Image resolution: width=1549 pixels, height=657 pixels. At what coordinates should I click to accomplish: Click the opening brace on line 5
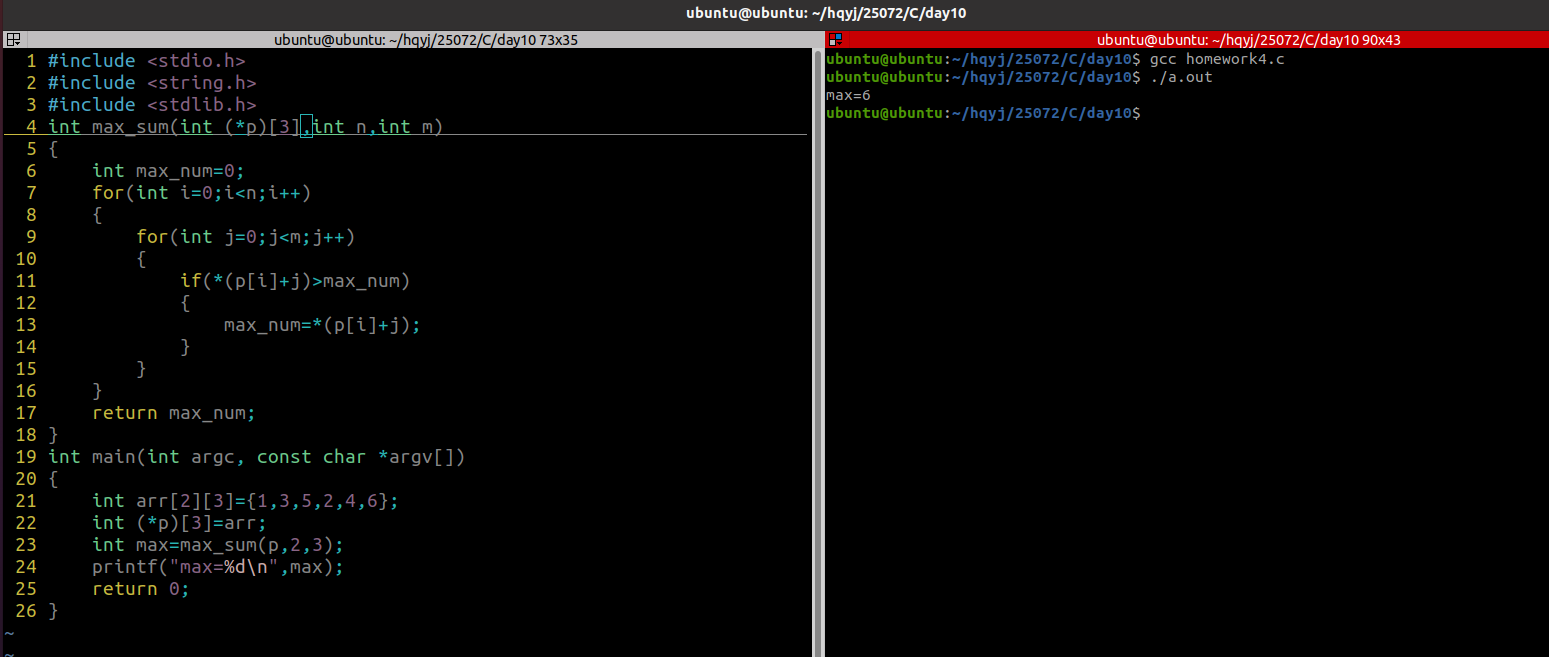click(53, 149)
